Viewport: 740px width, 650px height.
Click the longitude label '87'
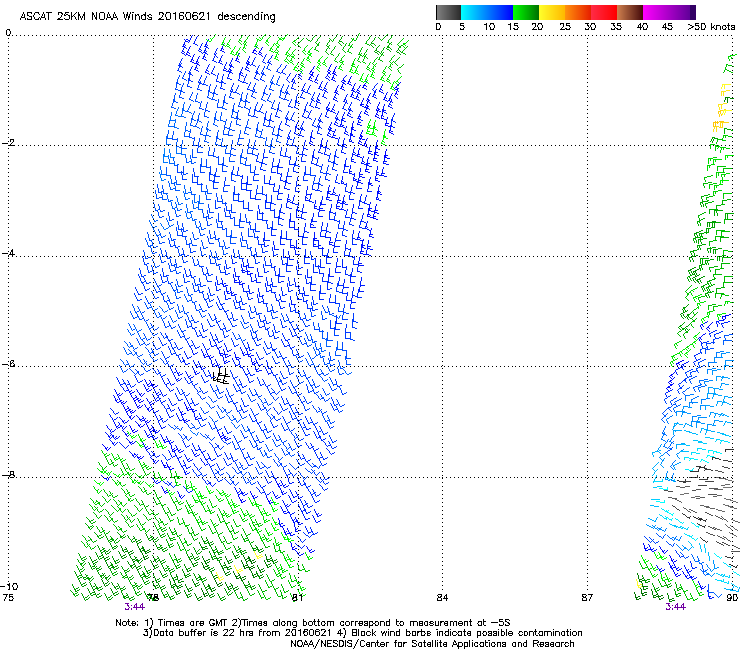pos(587,598)
